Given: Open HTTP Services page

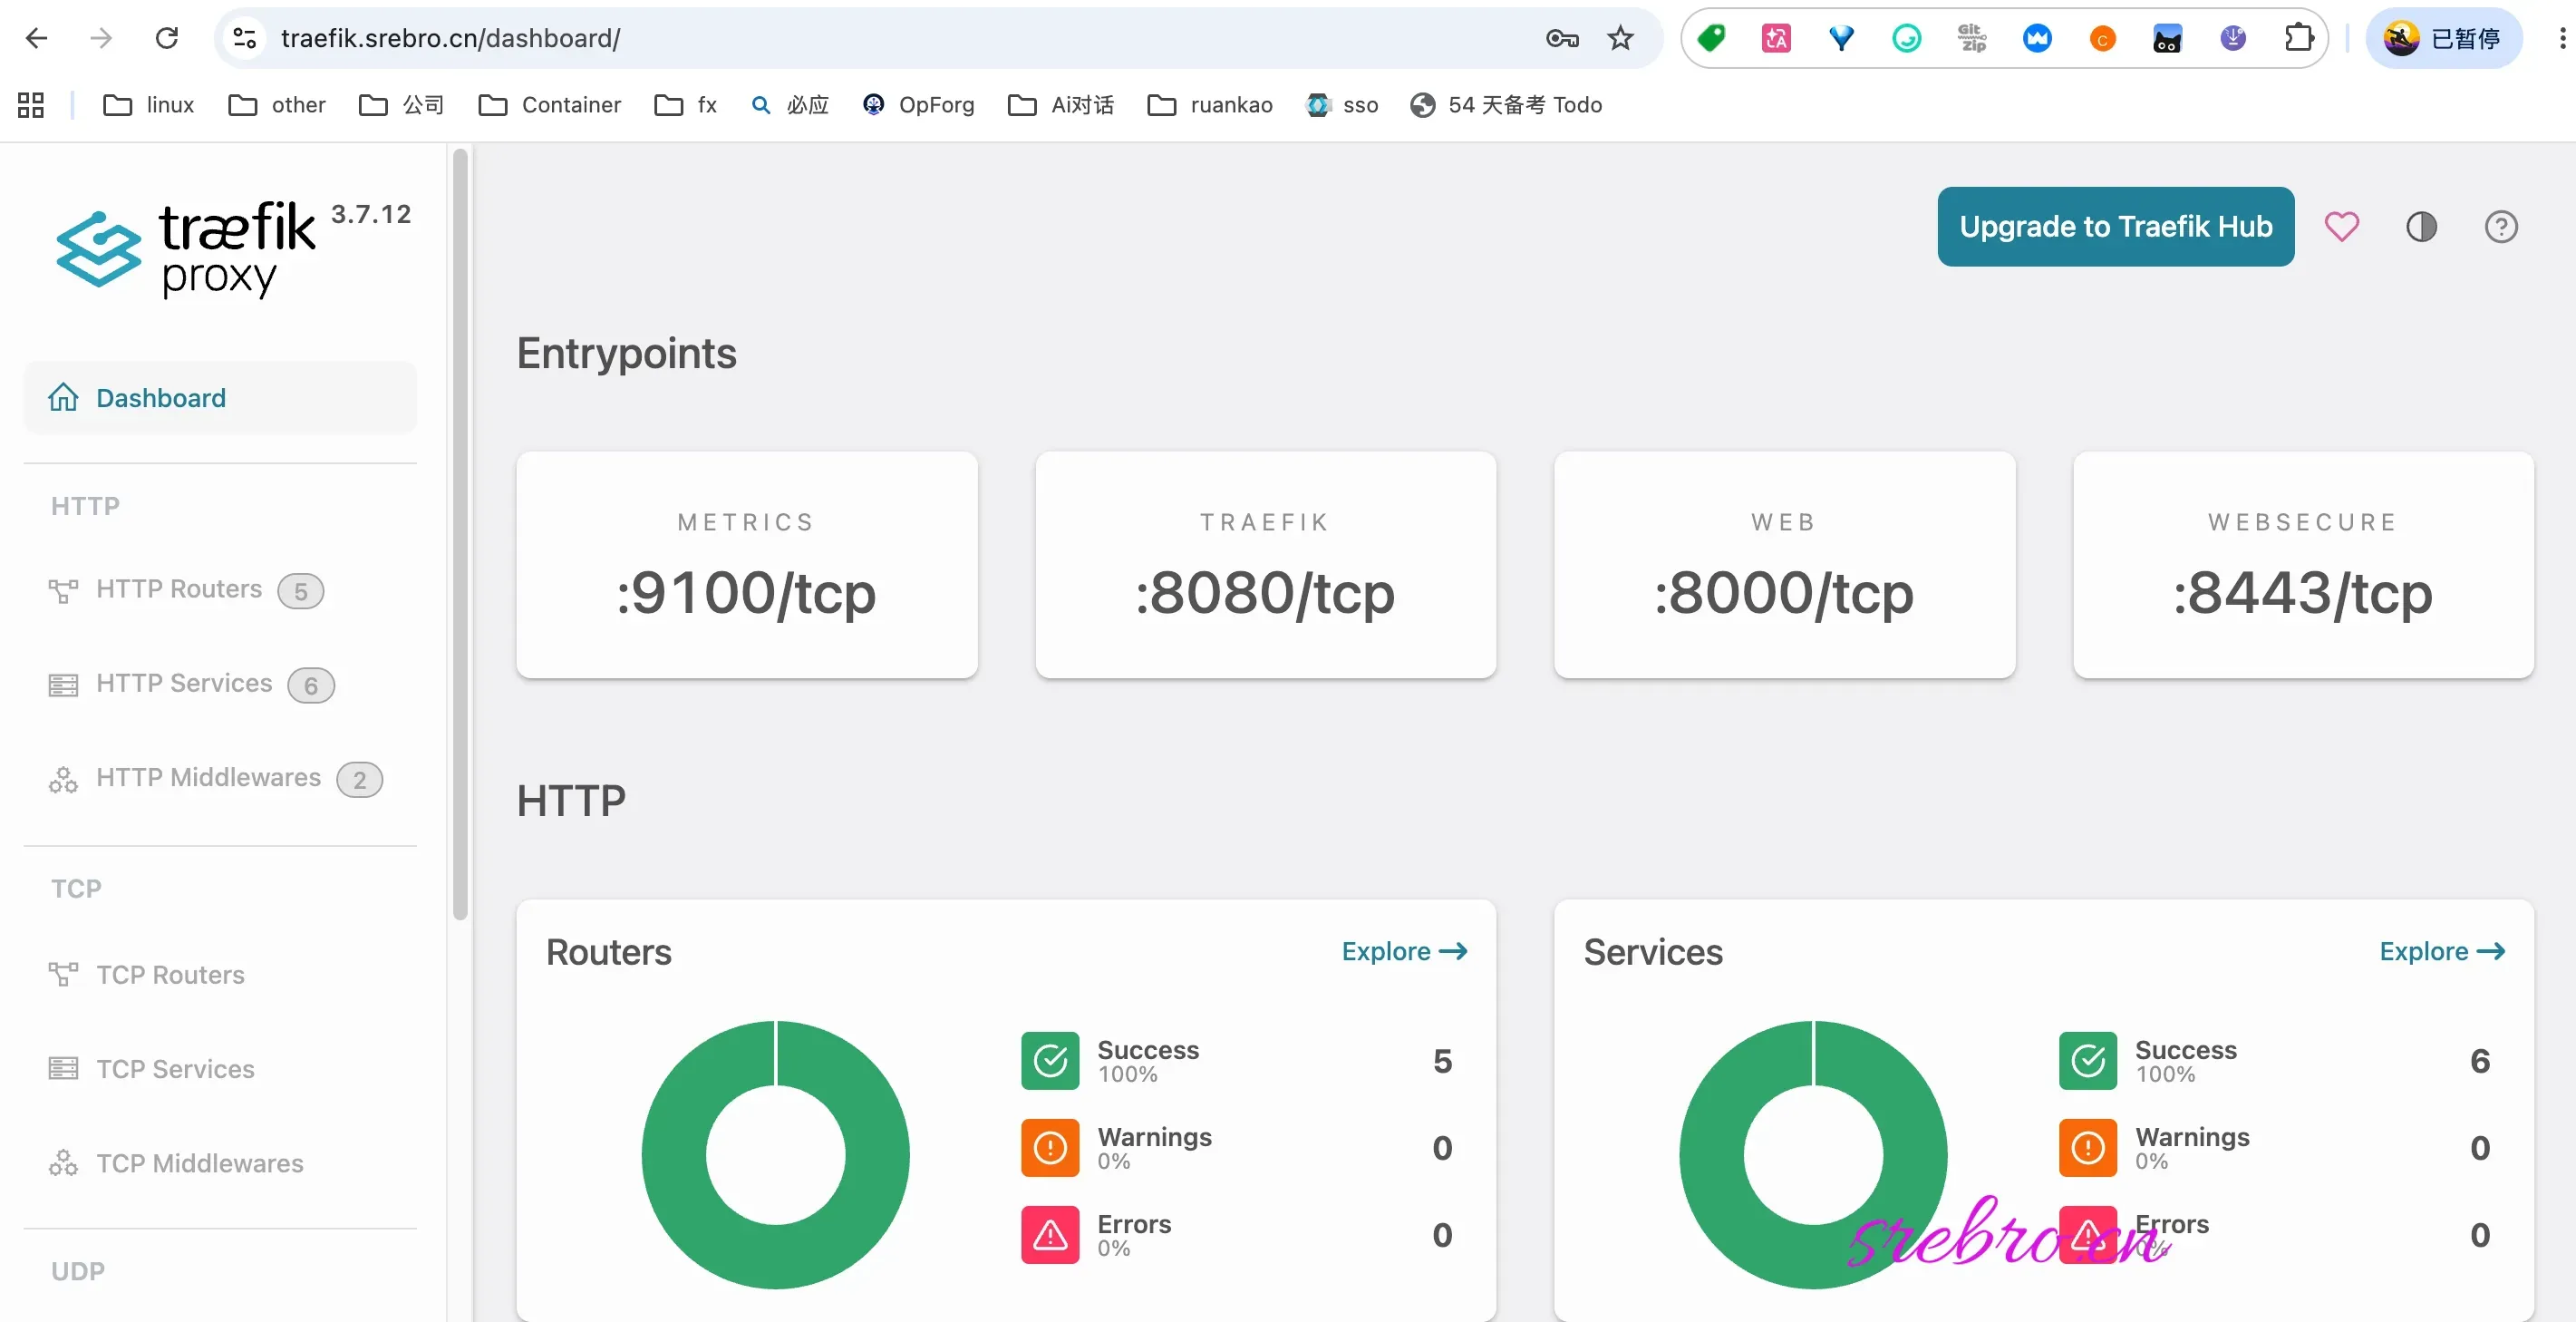Looking at the screenshot, I should click(190, 684).
